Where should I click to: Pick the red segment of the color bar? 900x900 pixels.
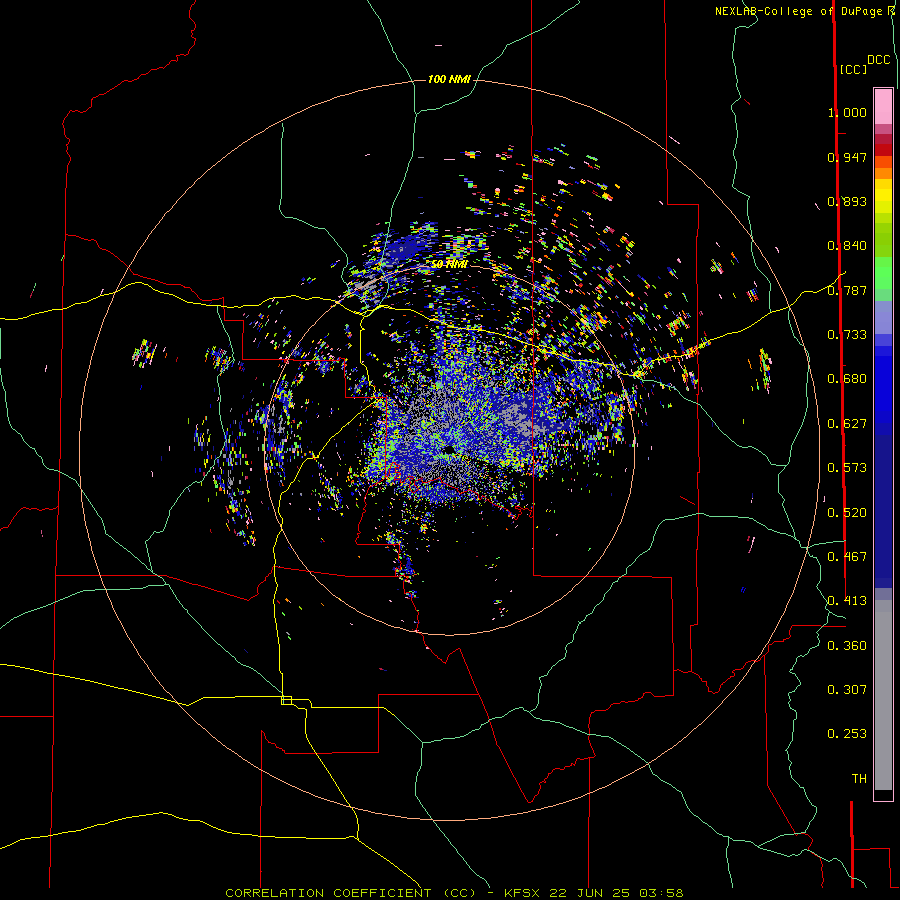(x=883, y=150)
